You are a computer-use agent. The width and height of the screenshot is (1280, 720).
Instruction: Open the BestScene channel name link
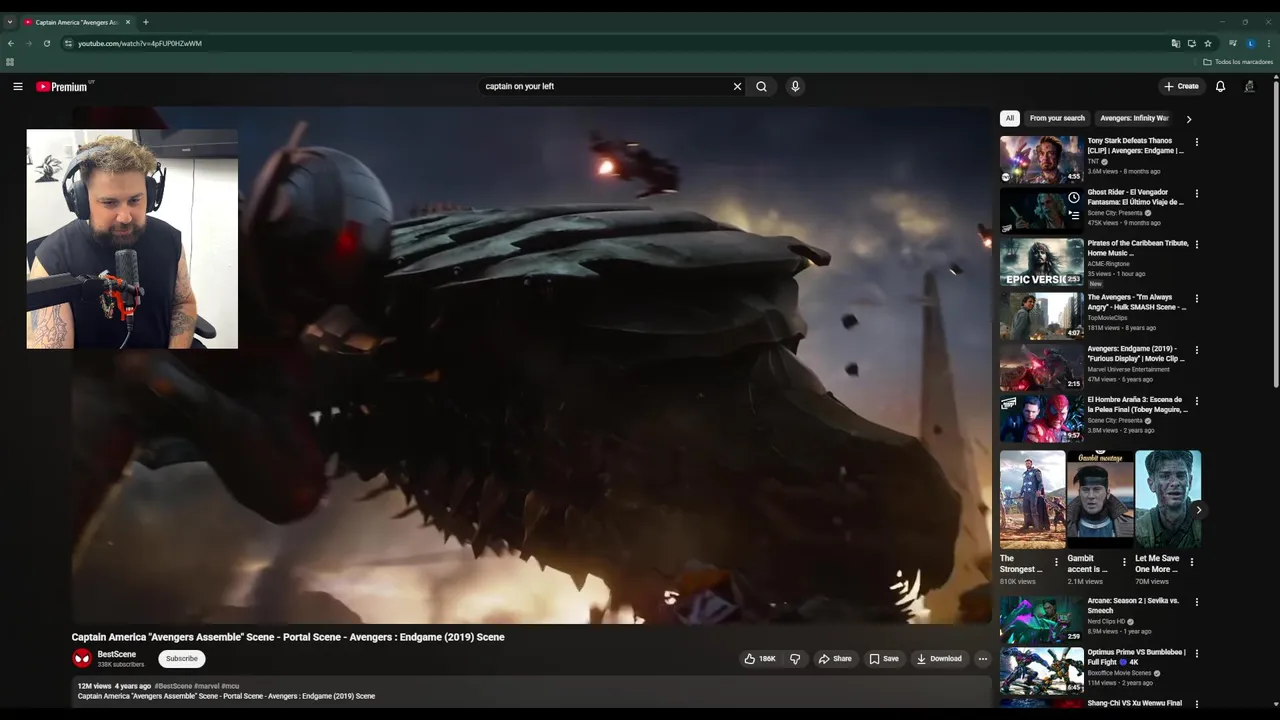point(117,654)
